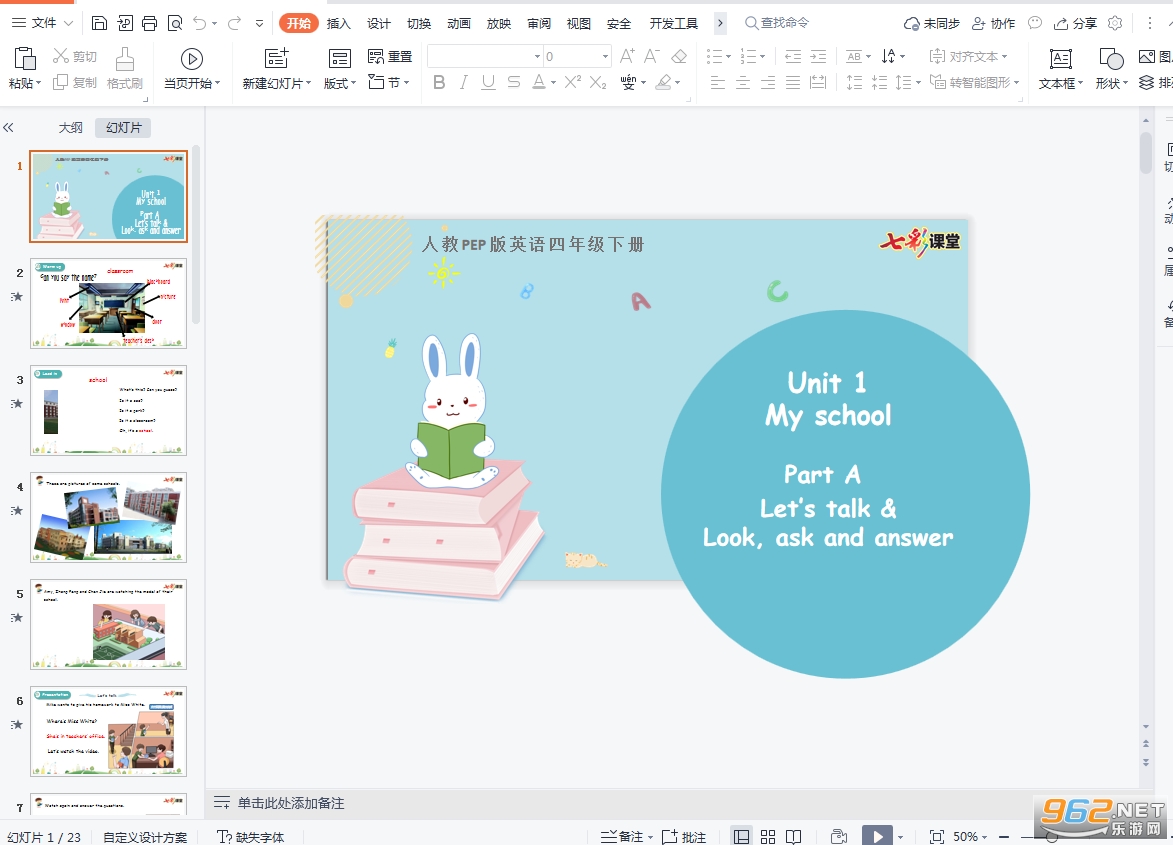Toggle the right-align paragraph button
Viewport: 1173px width, 845px height.
click(x=768, y=82)
